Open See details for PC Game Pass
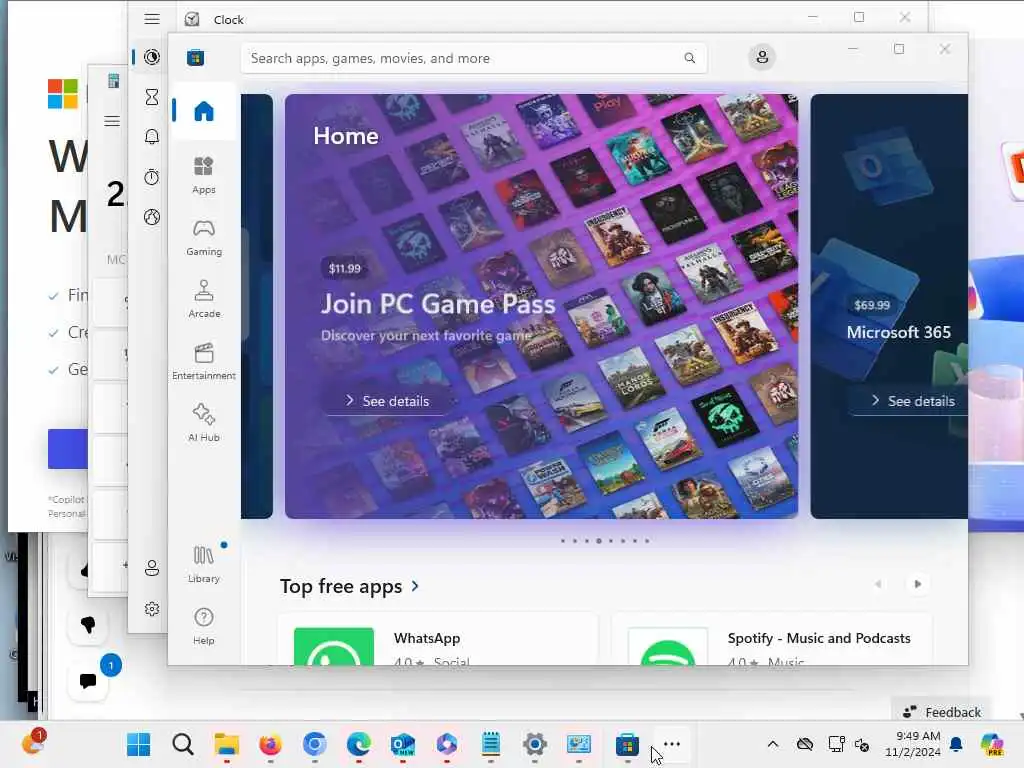Screen dimensions: 1024x768 tap(387, 401)
